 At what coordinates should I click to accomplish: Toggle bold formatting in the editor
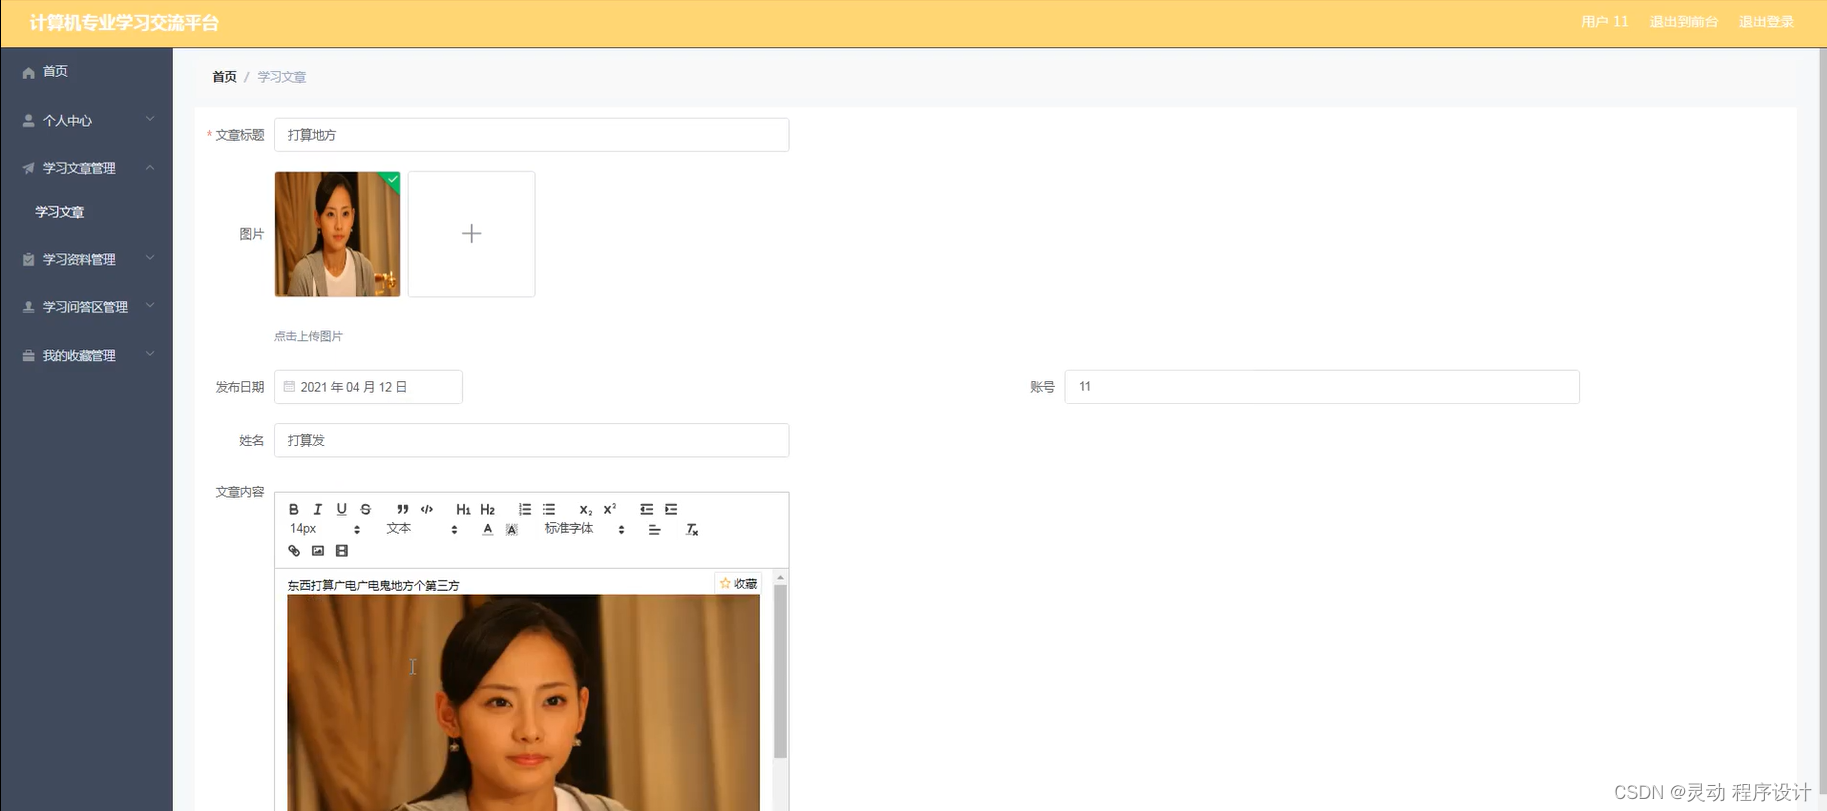point(294,509)
